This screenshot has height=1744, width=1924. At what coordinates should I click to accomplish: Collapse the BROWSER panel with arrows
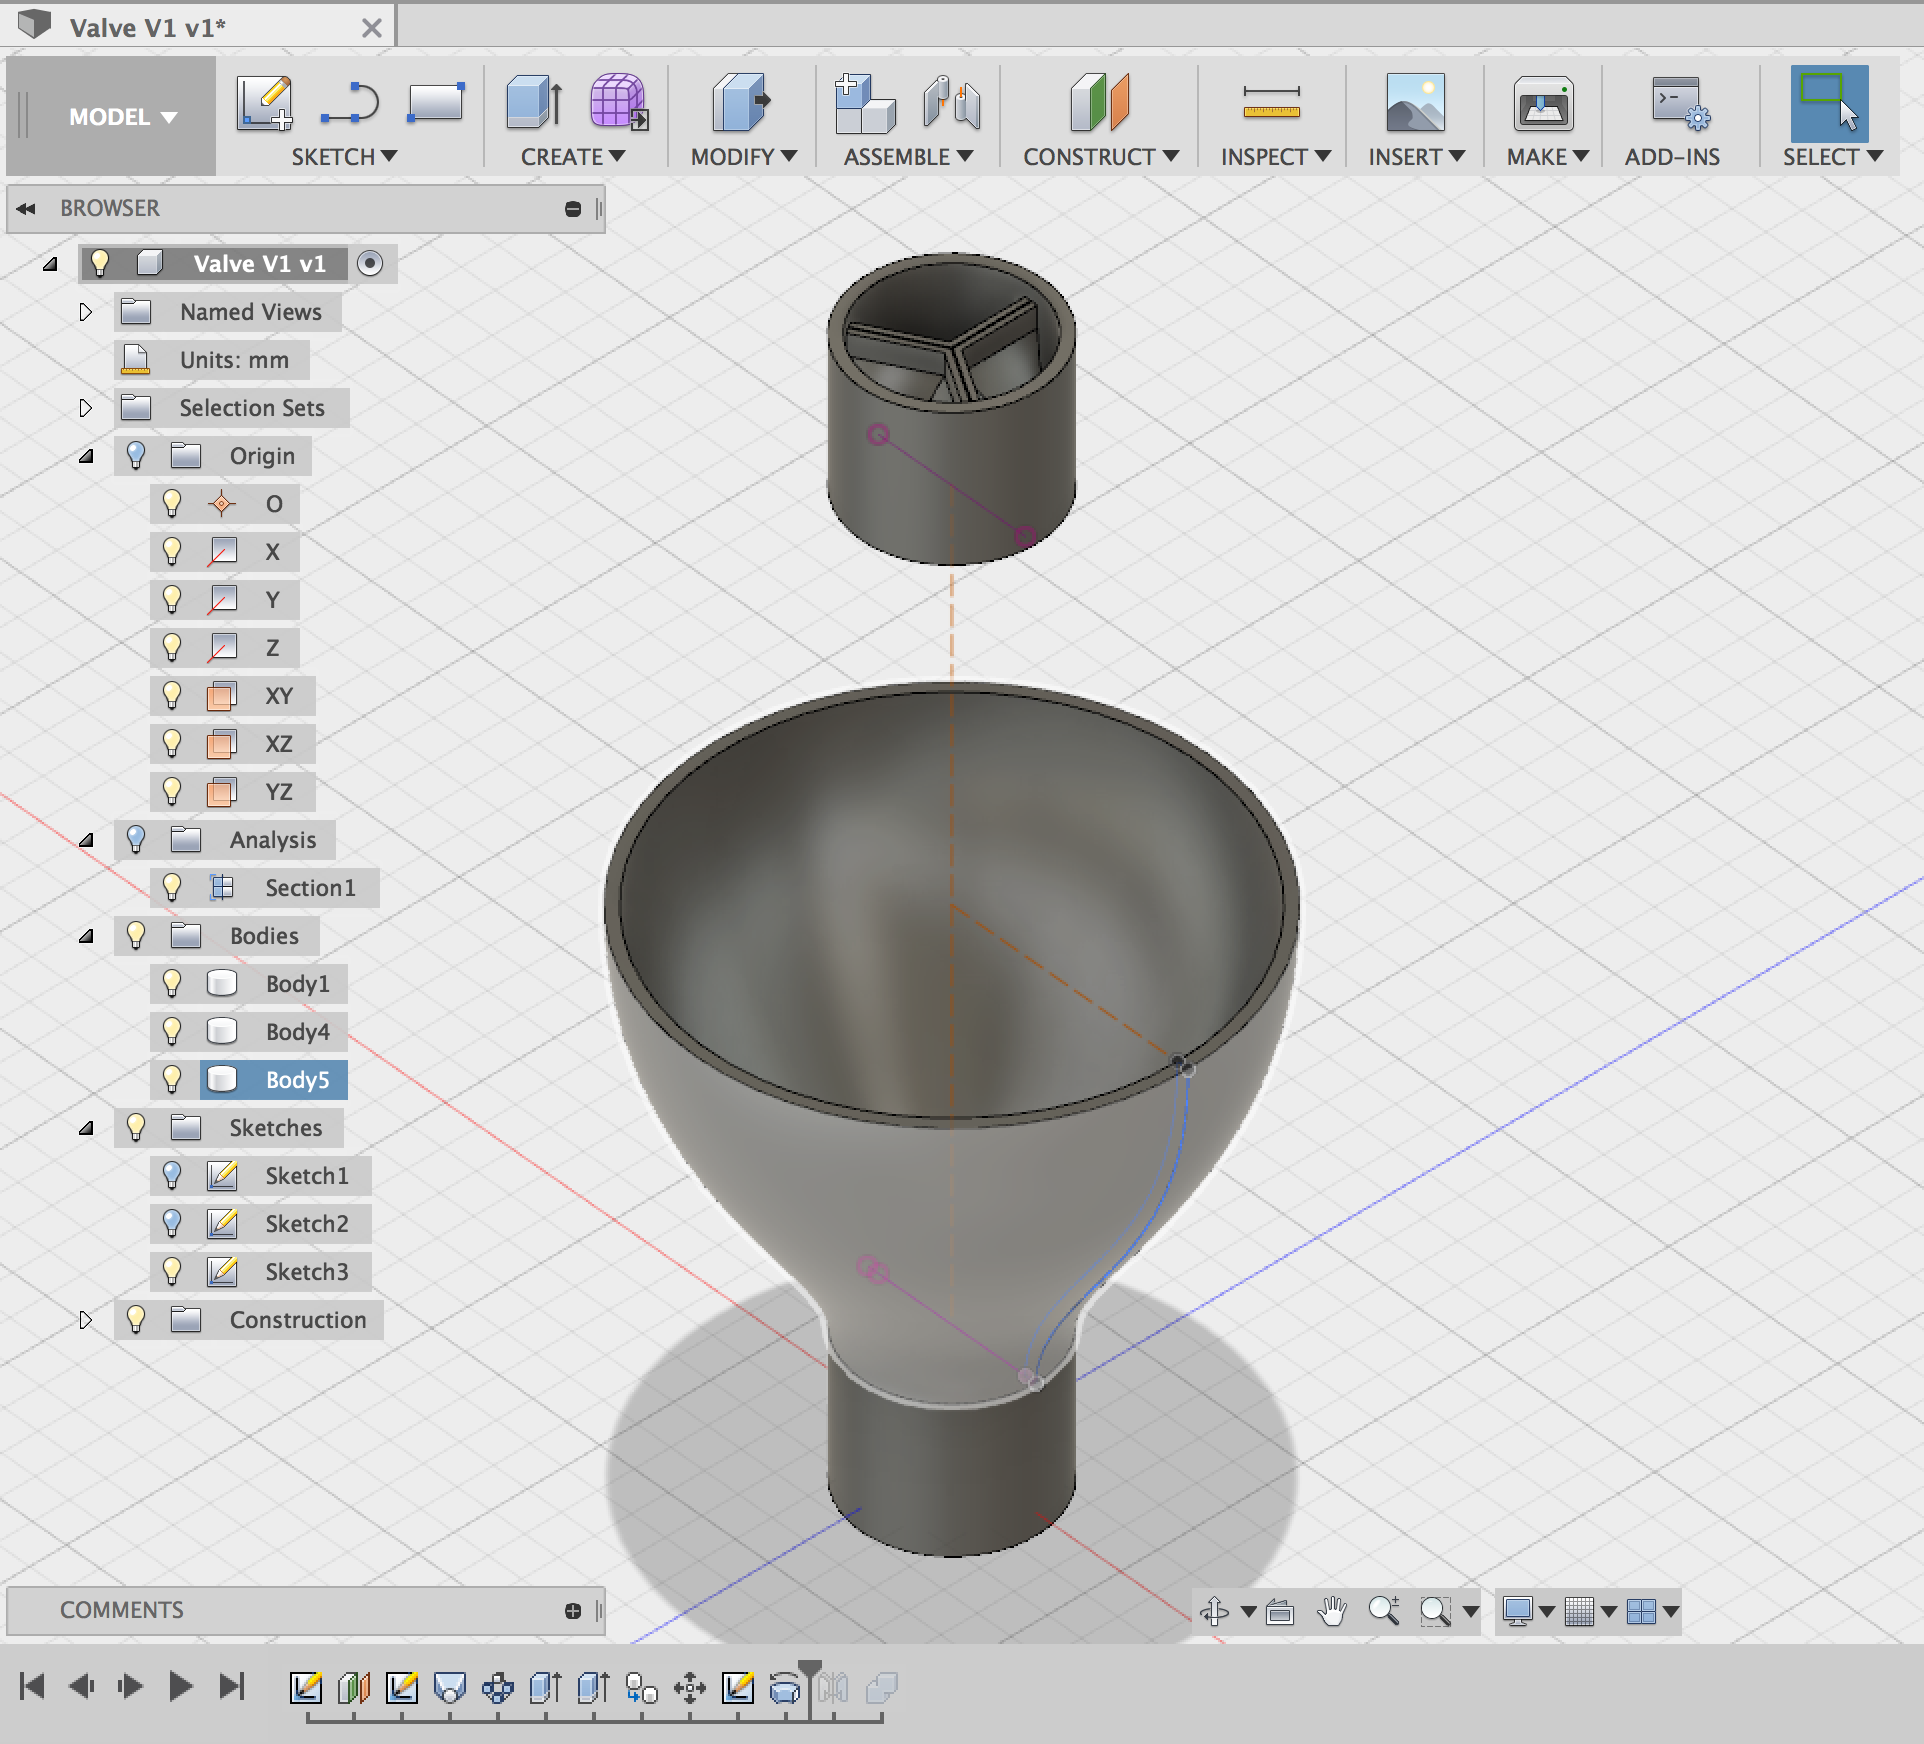click(x=26, y=208)
